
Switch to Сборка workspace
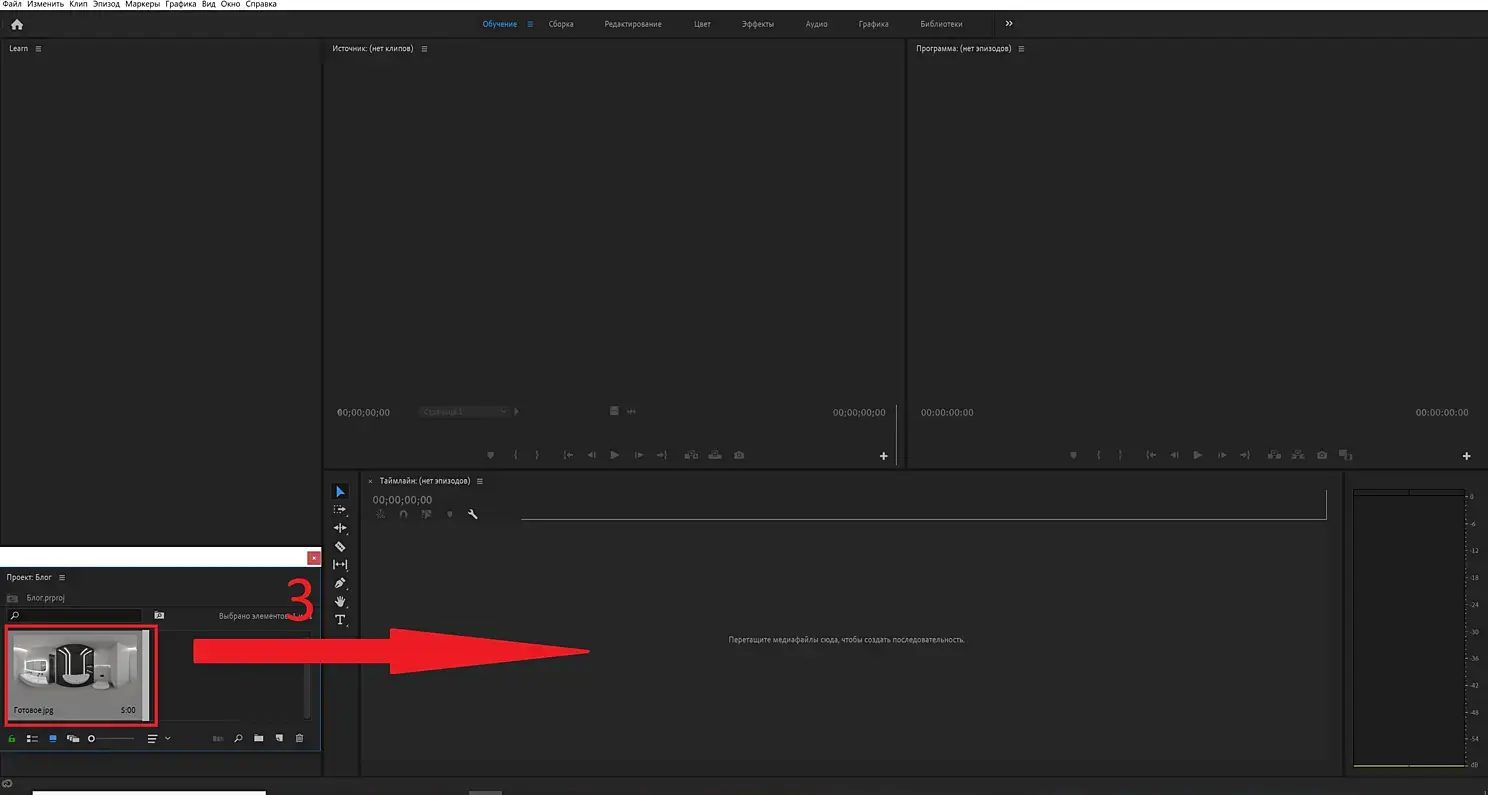coord(561,24)
